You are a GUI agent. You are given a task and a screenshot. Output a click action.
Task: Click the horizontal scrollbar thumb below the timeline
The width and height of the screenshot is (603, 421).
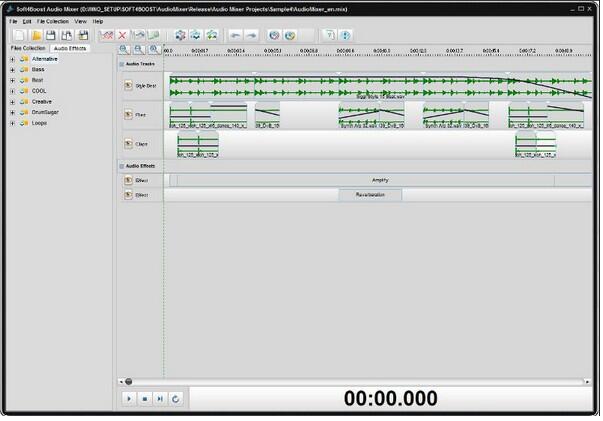pyautogui.click(x=128, y=381)
